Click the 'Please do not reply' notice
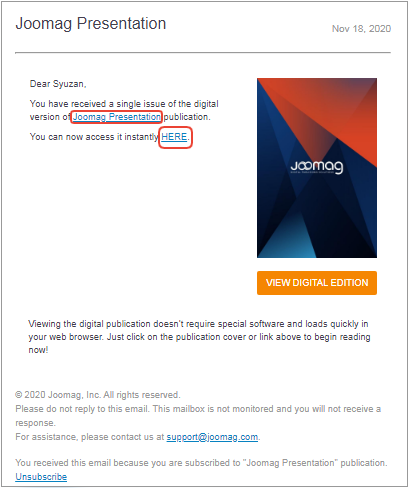 [198, 416]
